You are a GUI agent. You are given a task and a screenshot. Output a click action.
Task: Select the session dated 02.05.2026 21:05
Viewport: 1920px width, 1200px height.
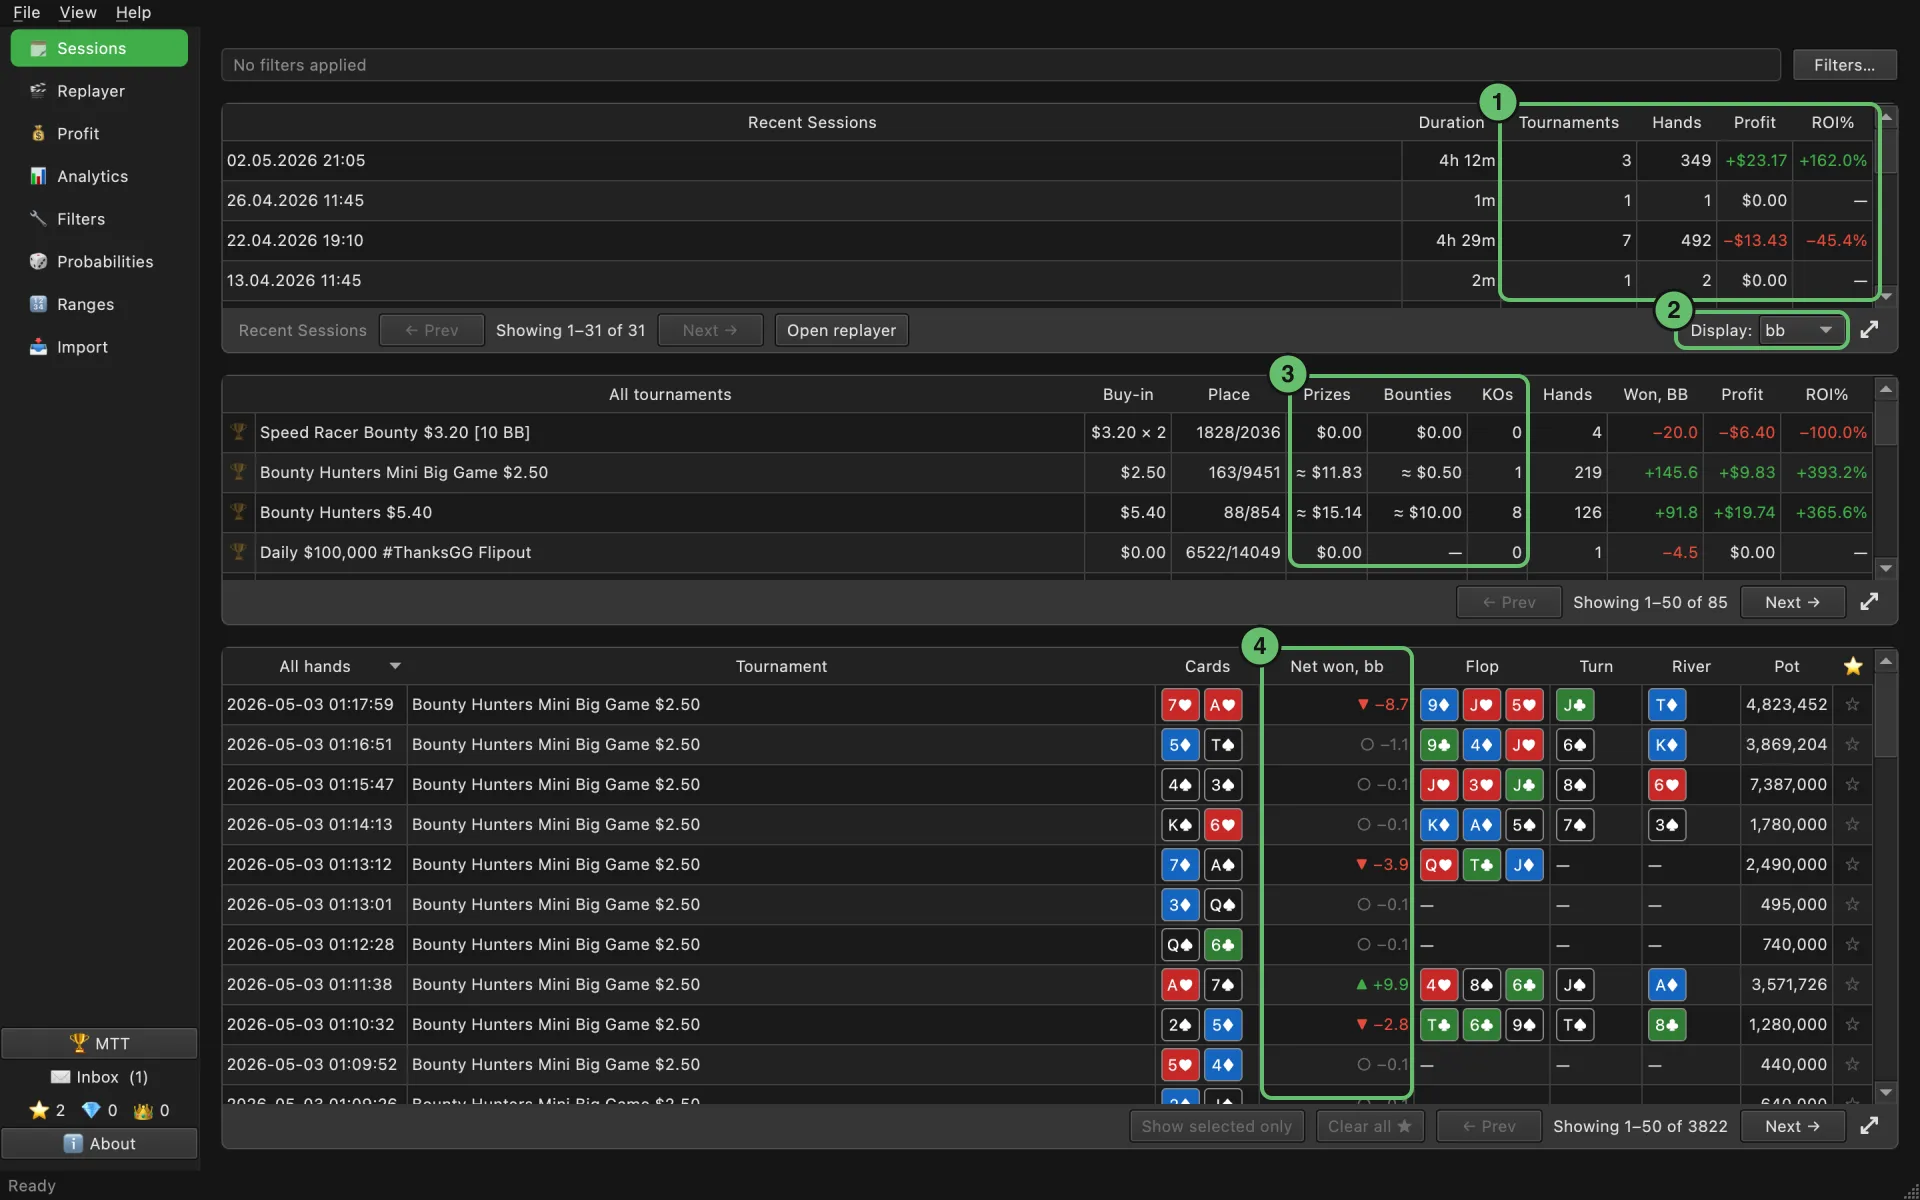click(x=1047, y=160)
